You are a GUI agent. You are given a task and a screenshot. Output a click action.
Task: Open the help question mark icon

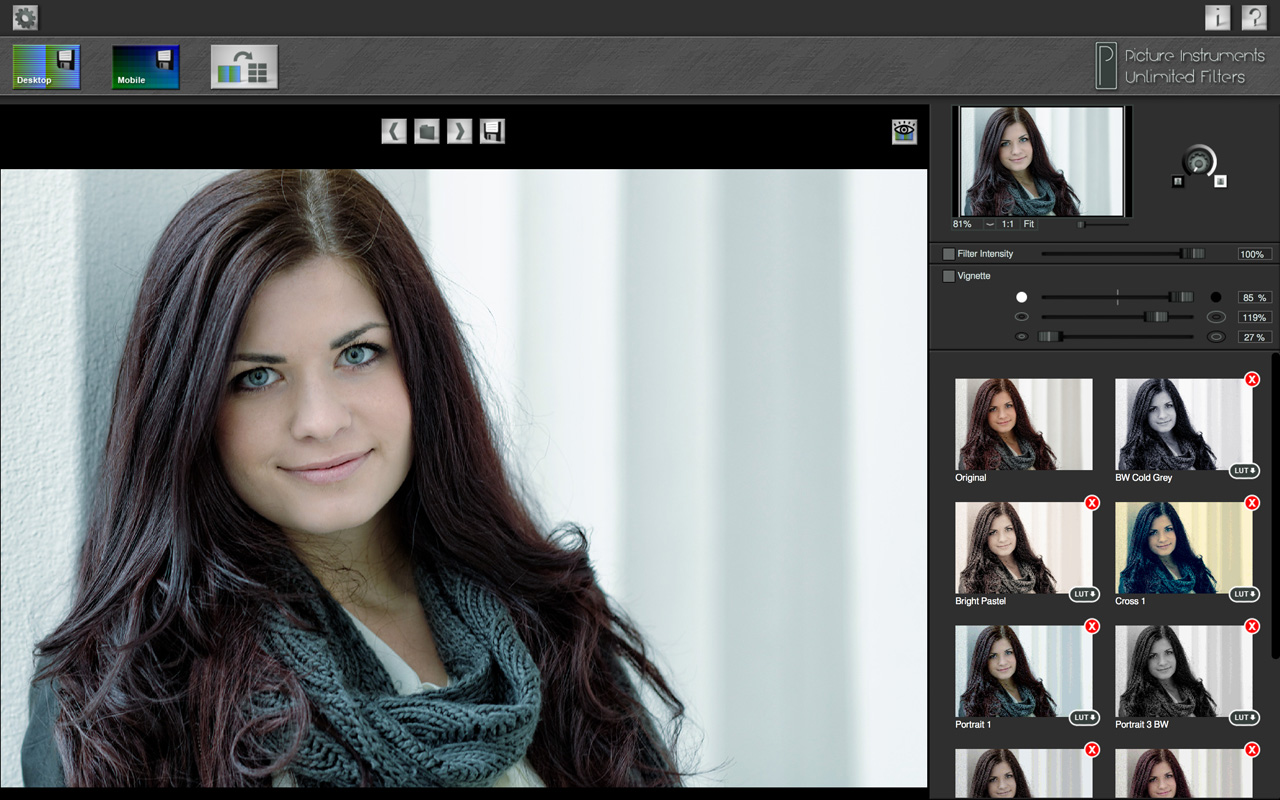(1254, 17)
